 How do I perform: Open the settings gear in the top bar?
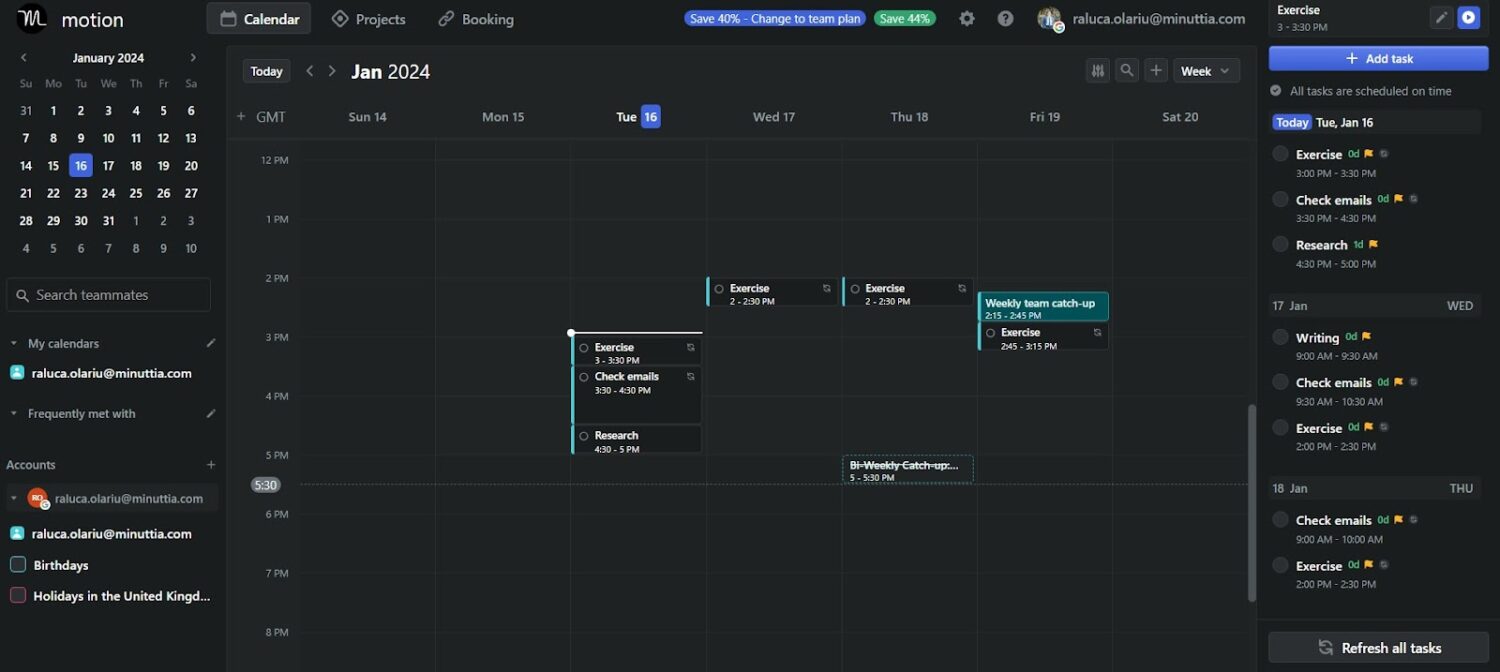tap(966, 18)
